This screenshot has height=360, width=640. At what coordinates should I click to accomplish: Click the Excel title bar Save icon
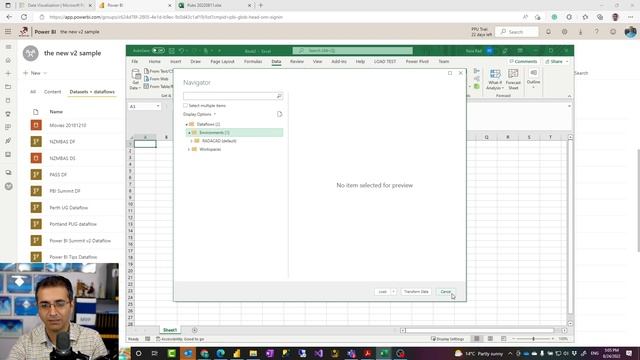[172, 51]
